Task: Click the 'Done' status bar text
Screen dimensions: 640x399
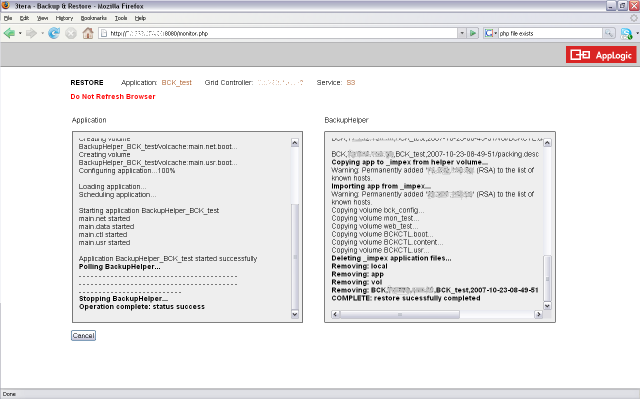Action: pyautogui.click(x=9, y=394)
